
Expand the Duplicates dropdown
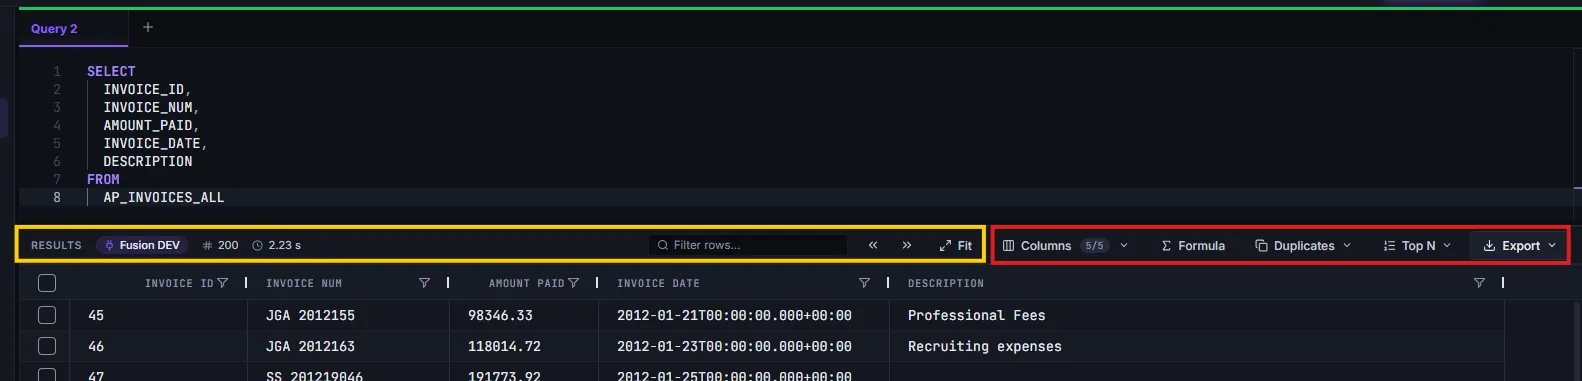pos(1303,245)
